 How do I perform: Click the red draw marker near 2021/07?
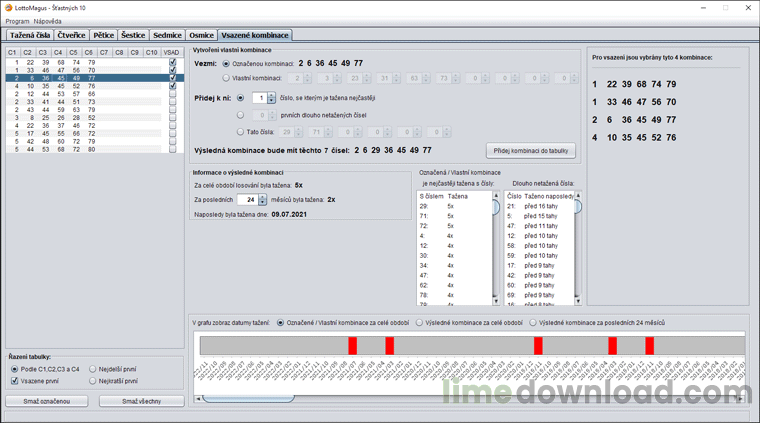tap(352, 346)
